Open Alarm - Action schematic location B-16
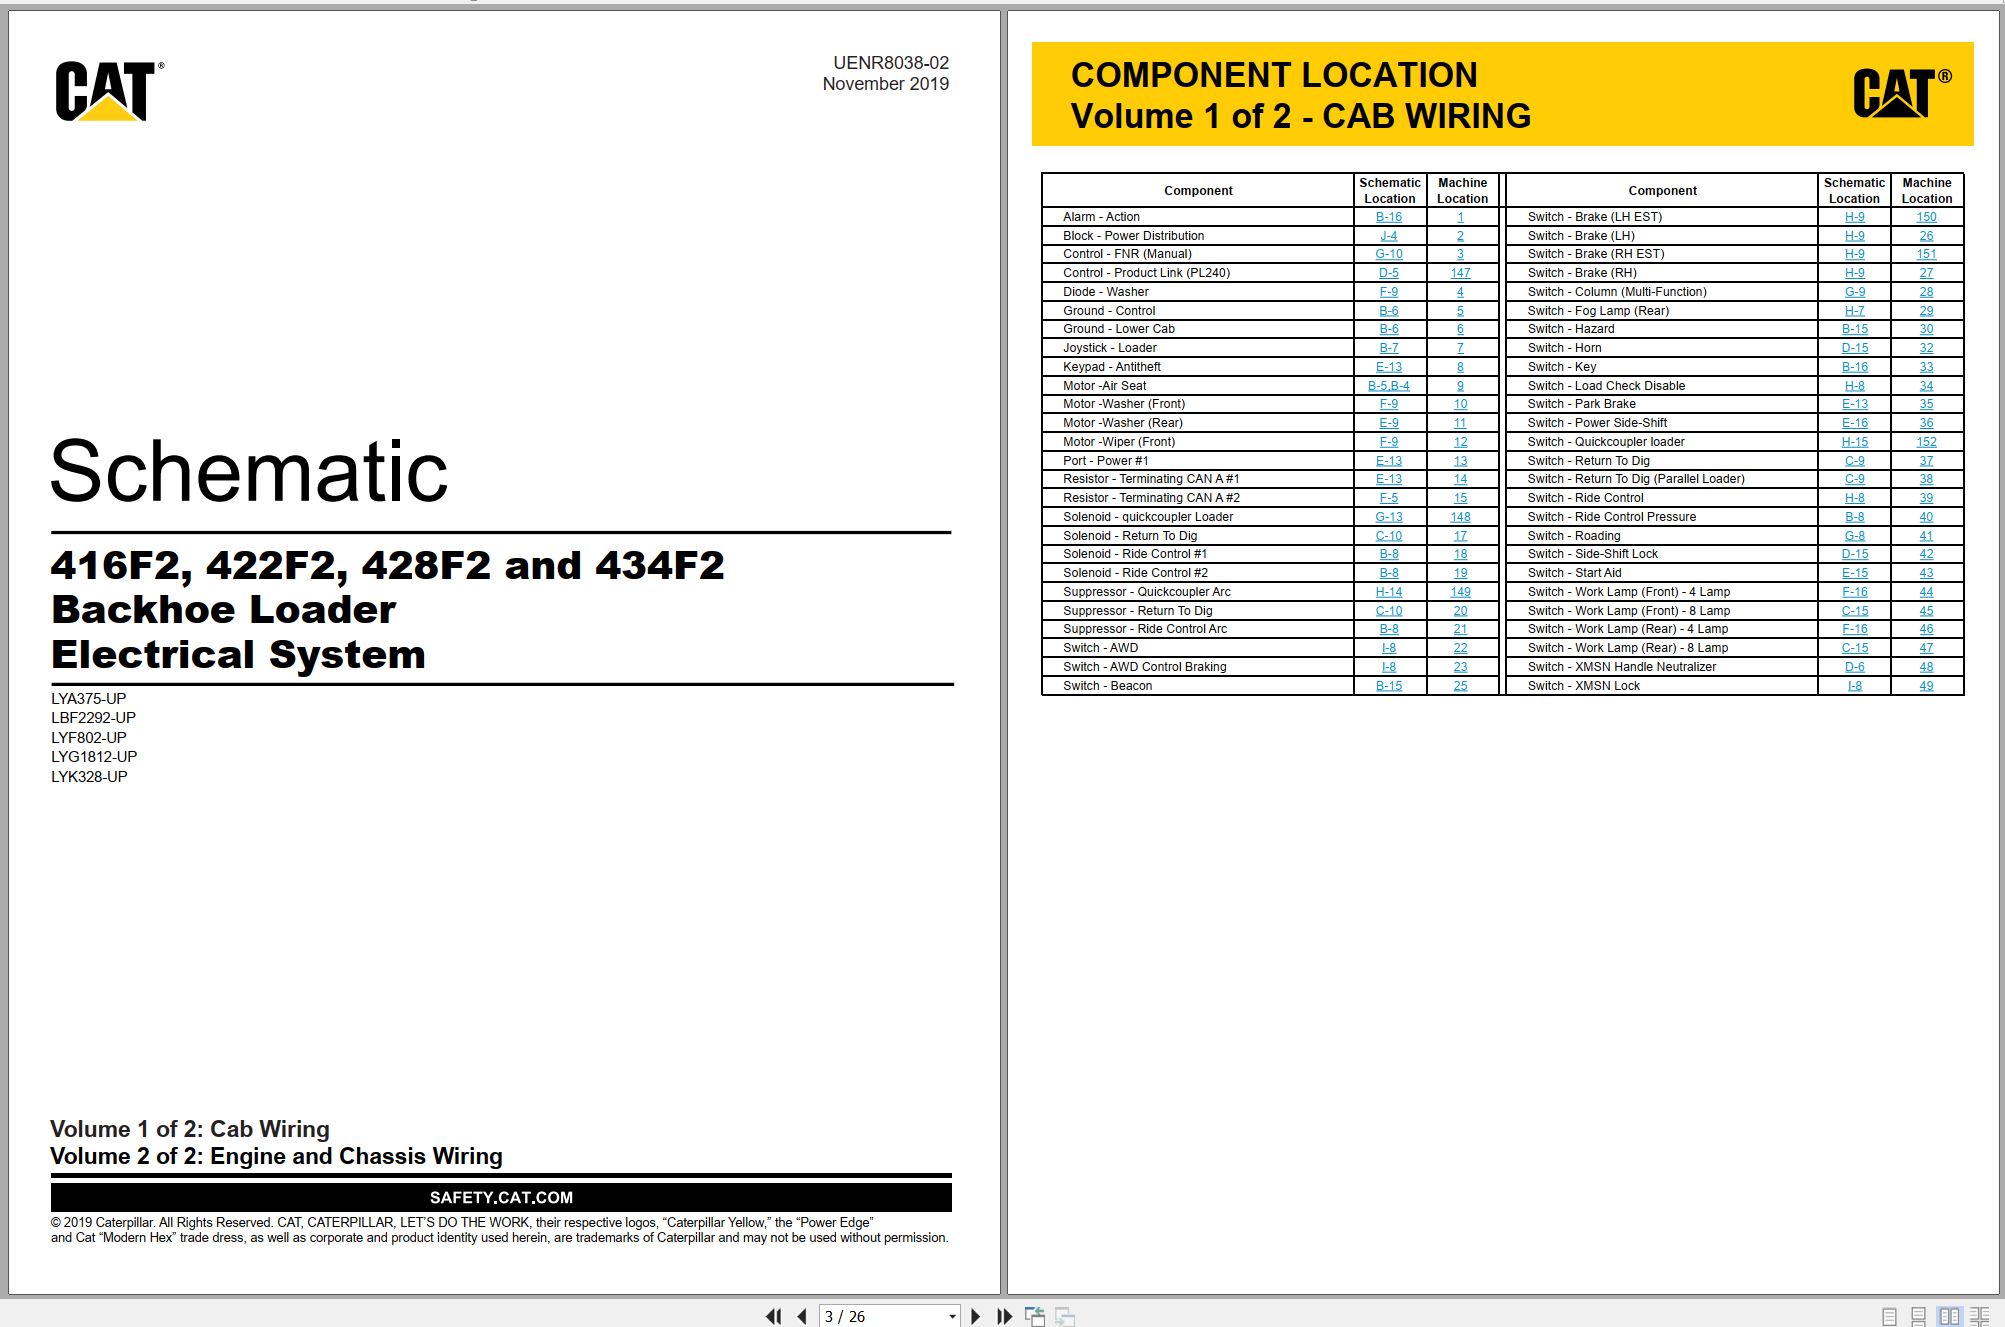 [1388, 217]
